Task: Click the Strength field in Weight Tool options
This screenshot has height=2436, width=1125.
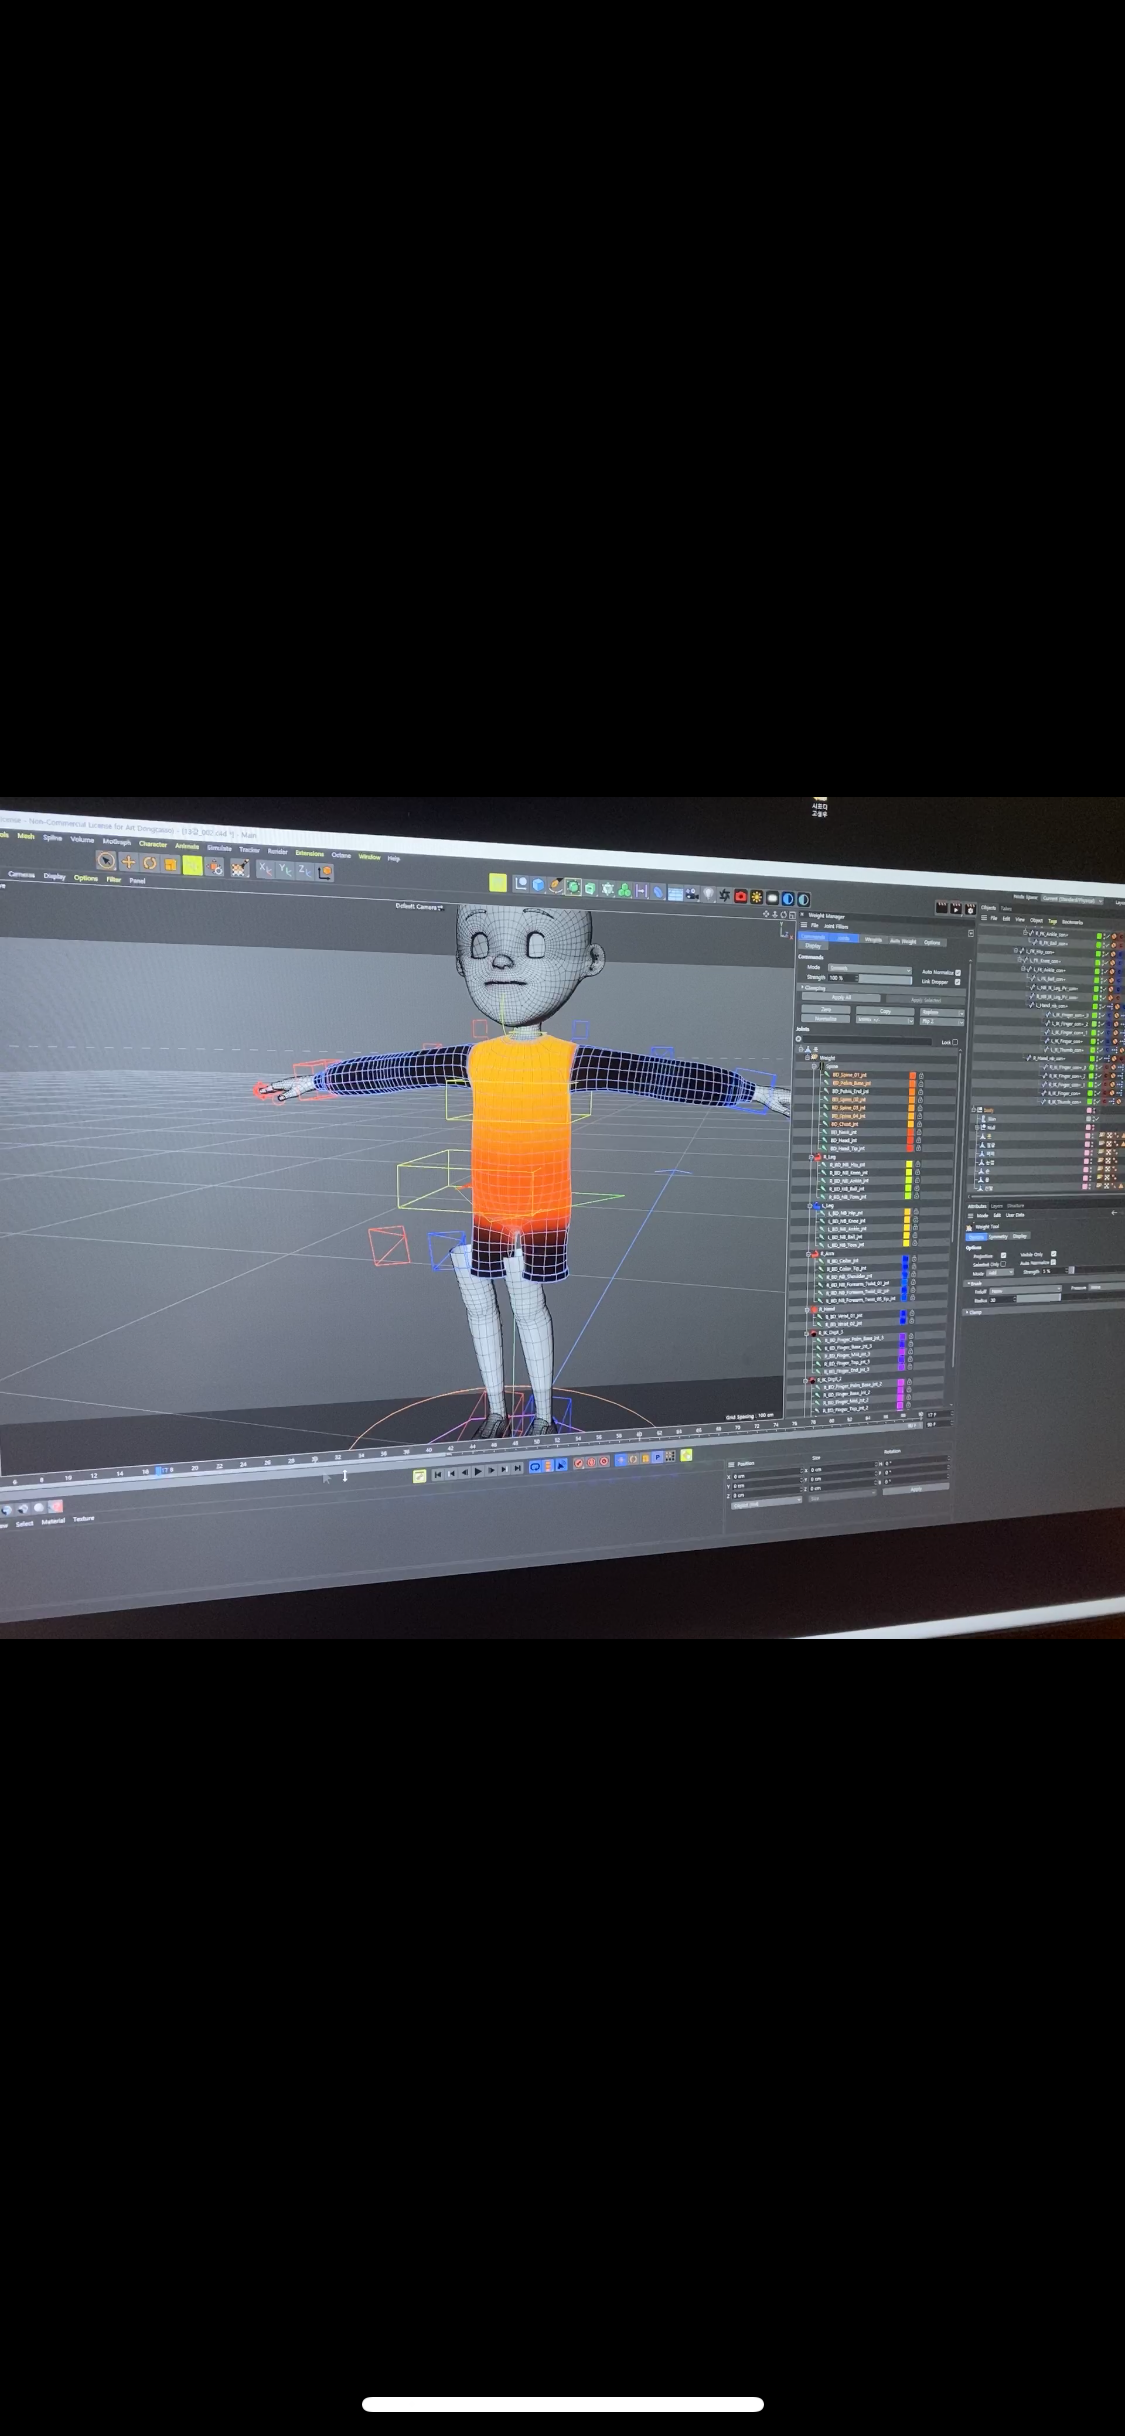Action: click(x=1052, y=1271)
